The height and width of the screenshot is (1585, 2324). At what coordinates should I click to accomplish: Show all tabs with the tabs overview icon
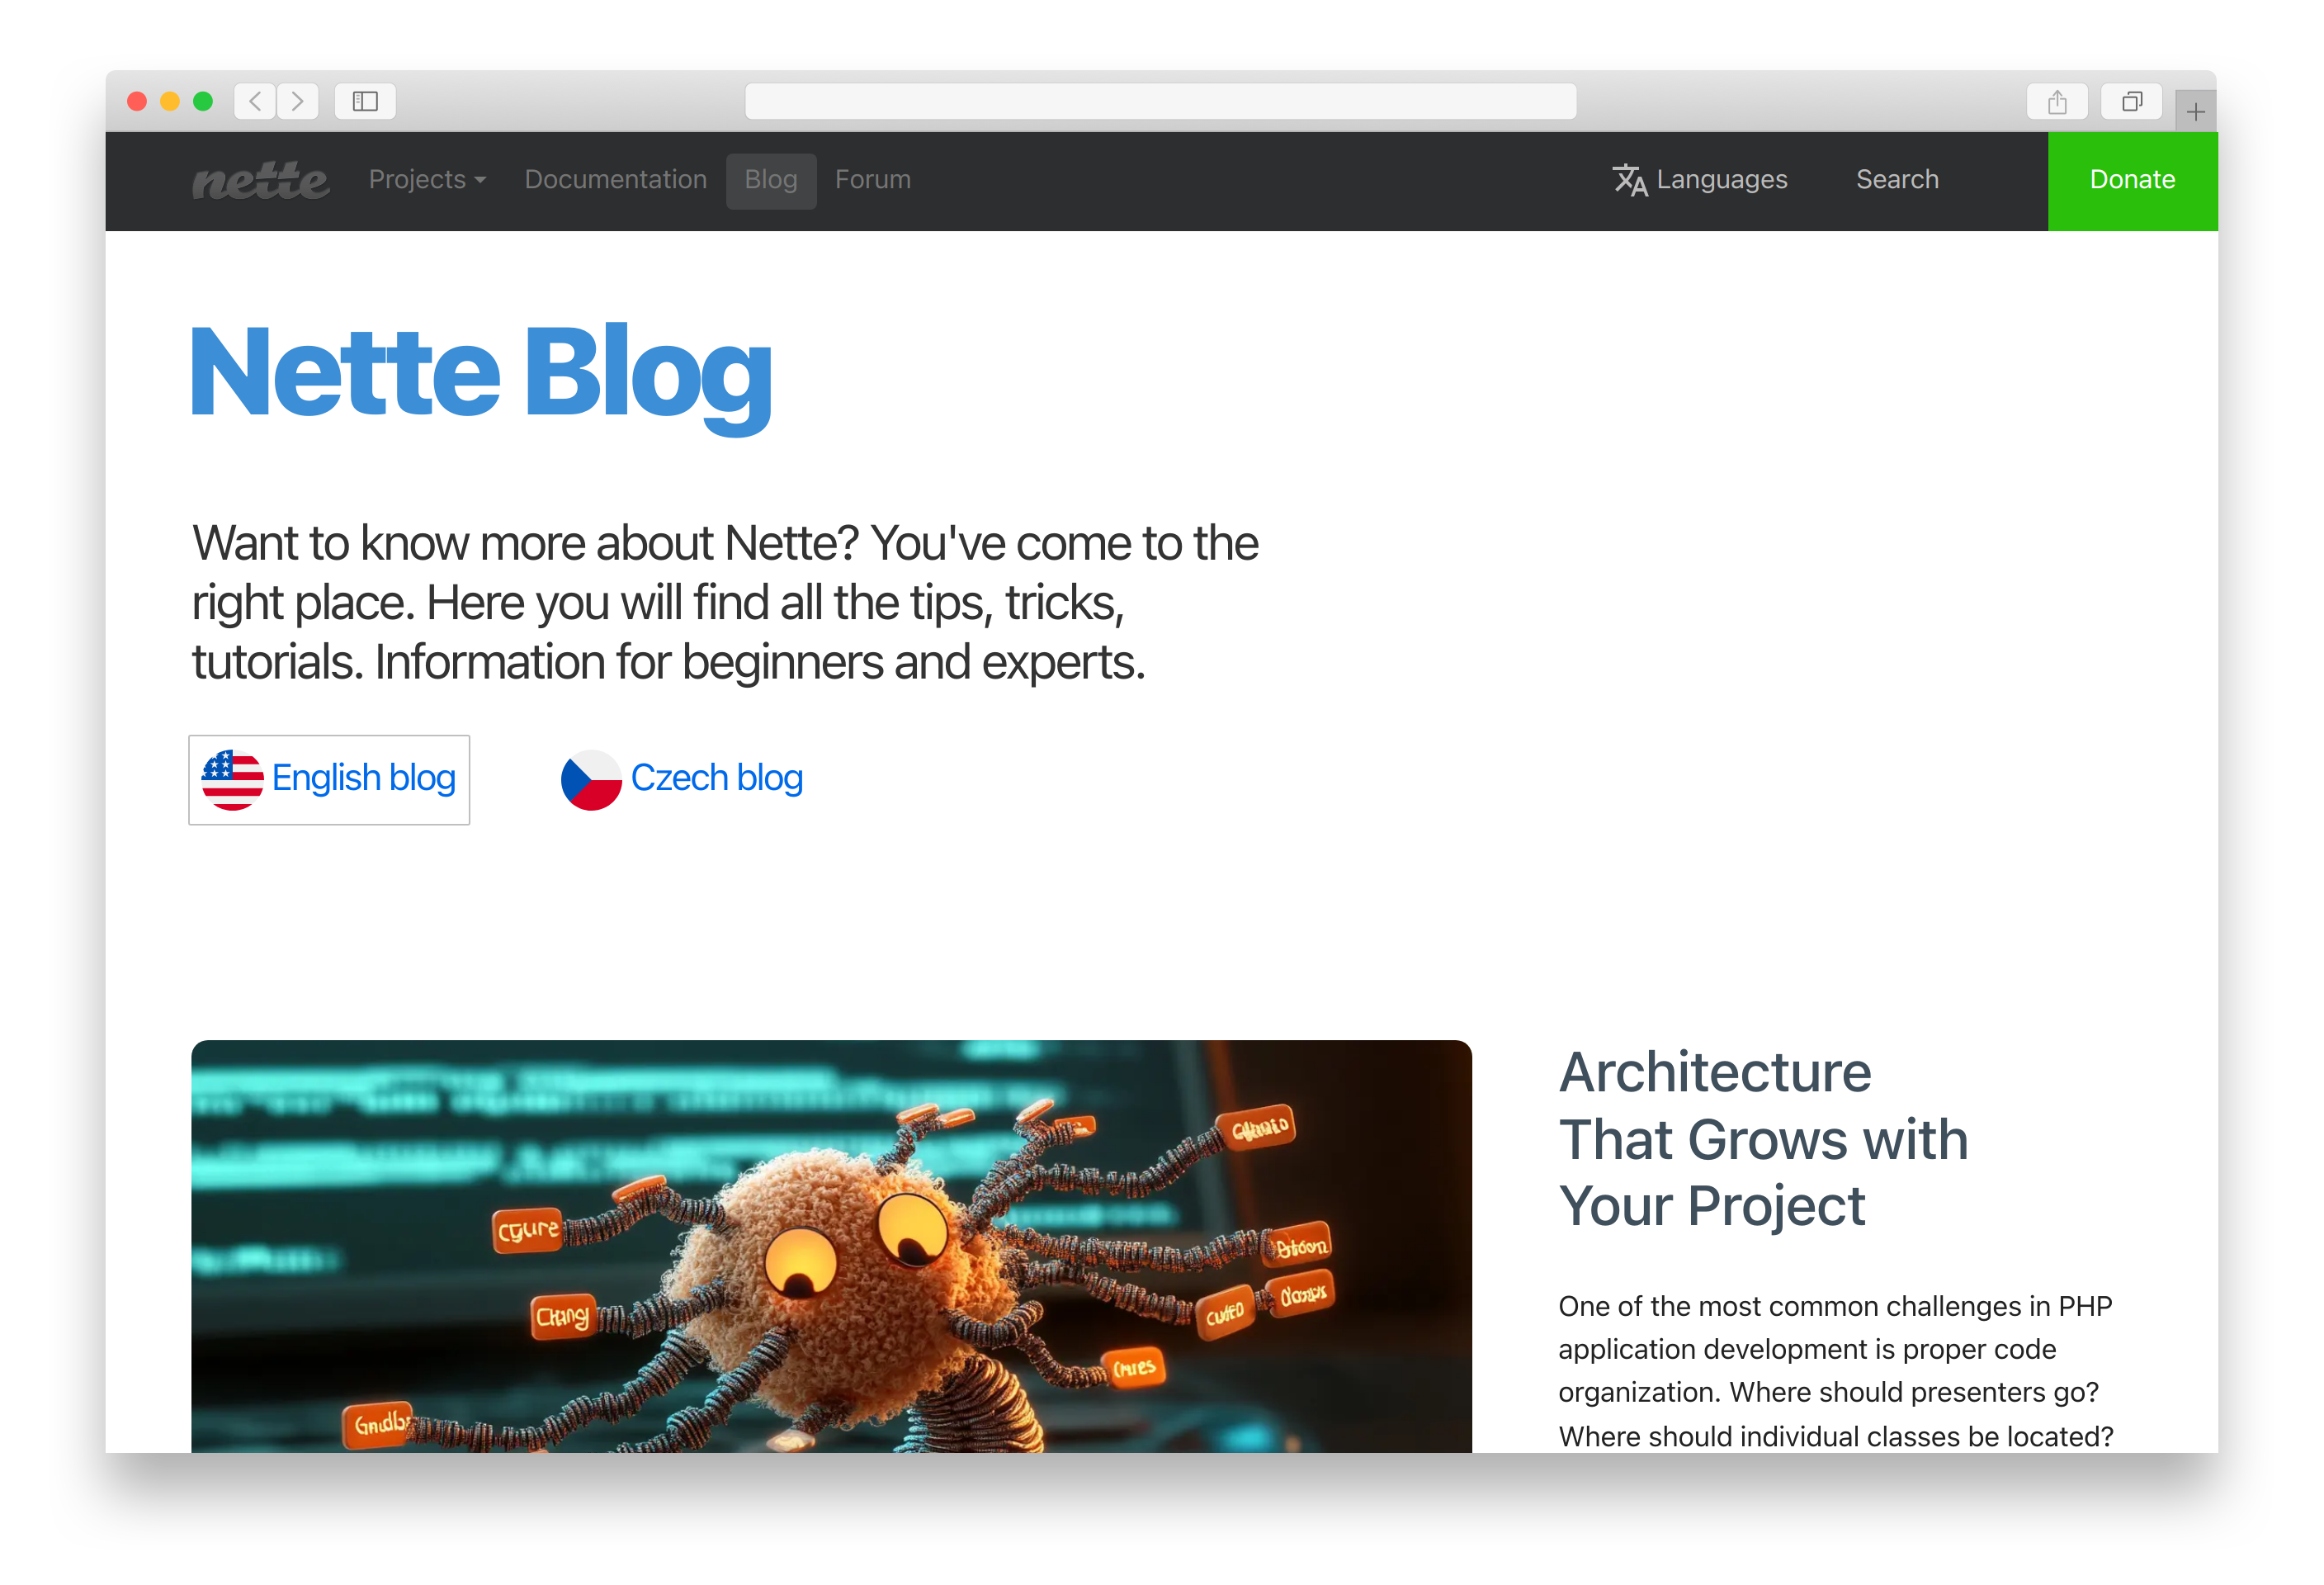pyautogui.click(x=2132, y=101)
